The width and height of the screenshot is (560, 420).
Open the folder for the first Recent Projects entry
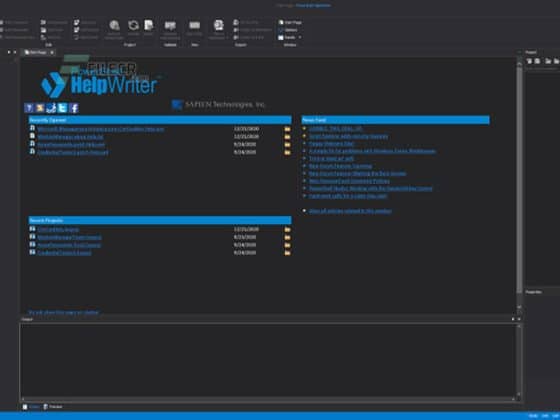coord(287,229)
